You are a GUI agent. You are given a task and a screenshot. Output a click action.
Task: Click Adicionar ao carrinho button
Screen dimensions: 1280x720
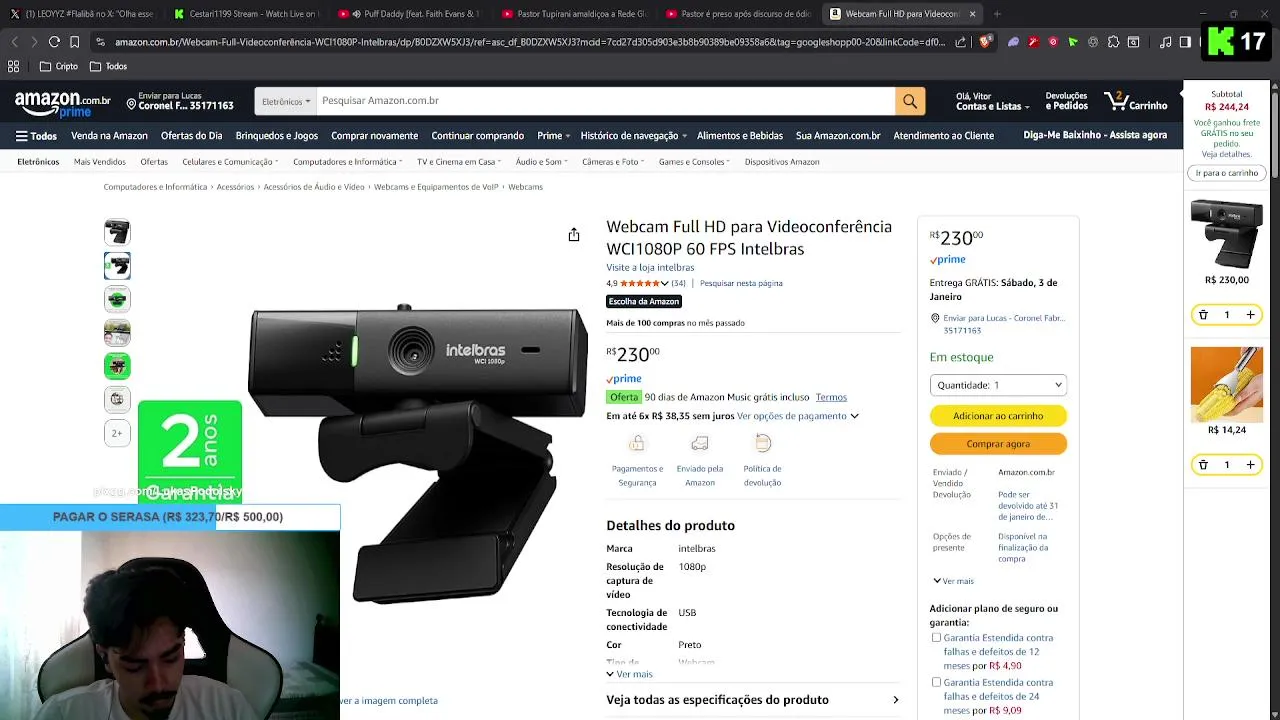coord(998,416)
